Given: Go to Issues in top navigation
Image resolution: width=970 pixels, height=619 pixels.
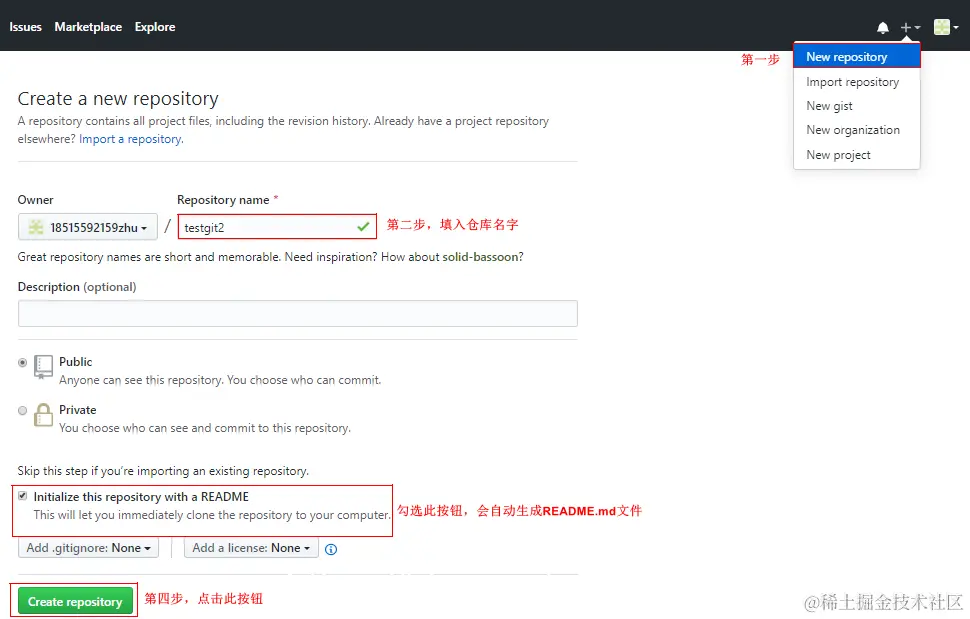Looking at the screenshot, I should [x=25, y=27].
